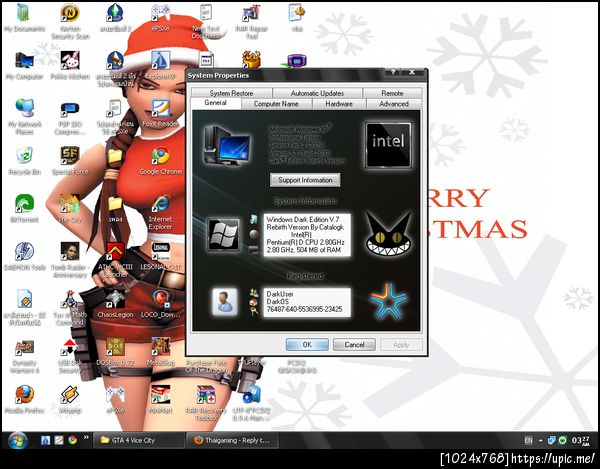Cancel the System Properties dialog

(354, 344)
